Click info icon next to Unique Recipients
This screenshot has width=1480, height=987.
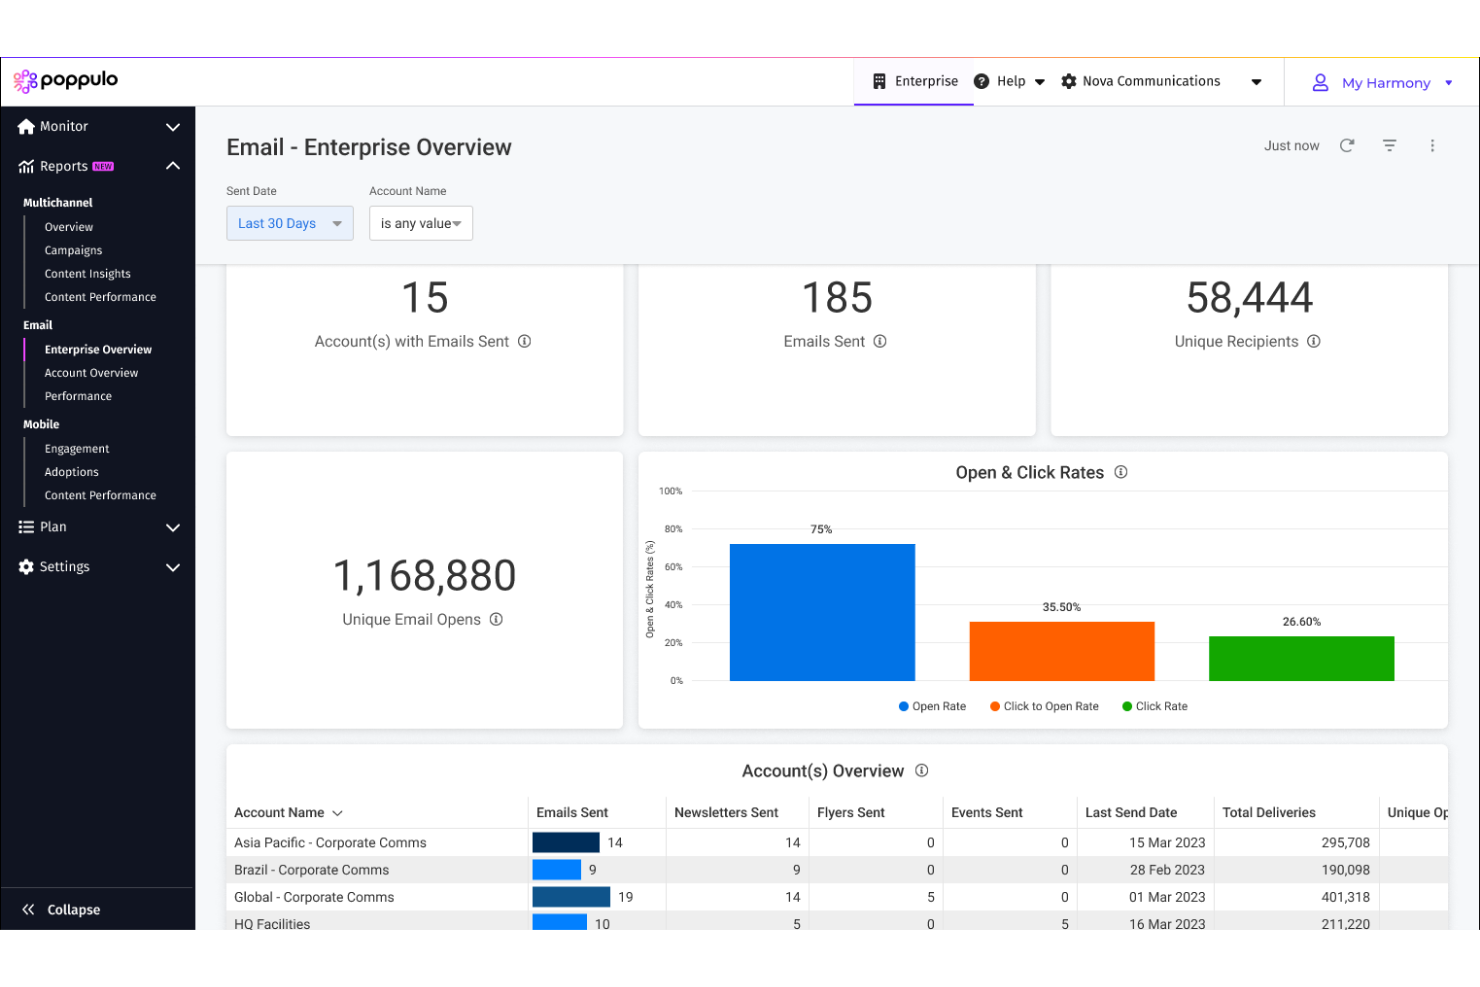coord(1314,342)
